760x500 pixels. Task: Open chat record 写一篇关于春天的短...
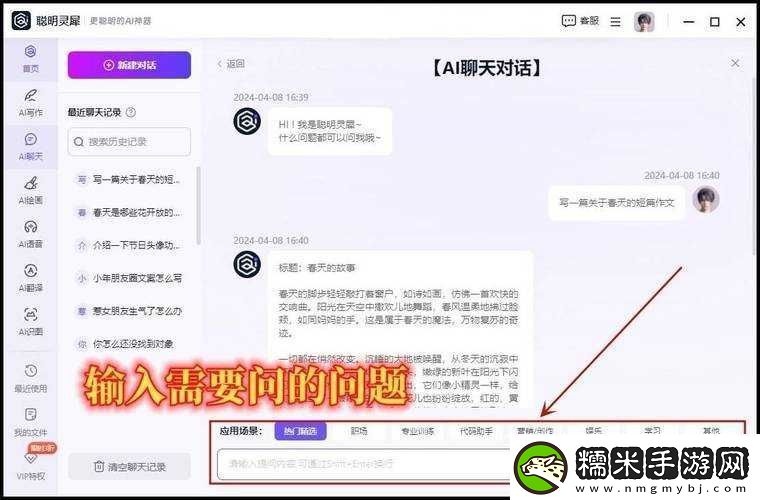click(130, 180)
